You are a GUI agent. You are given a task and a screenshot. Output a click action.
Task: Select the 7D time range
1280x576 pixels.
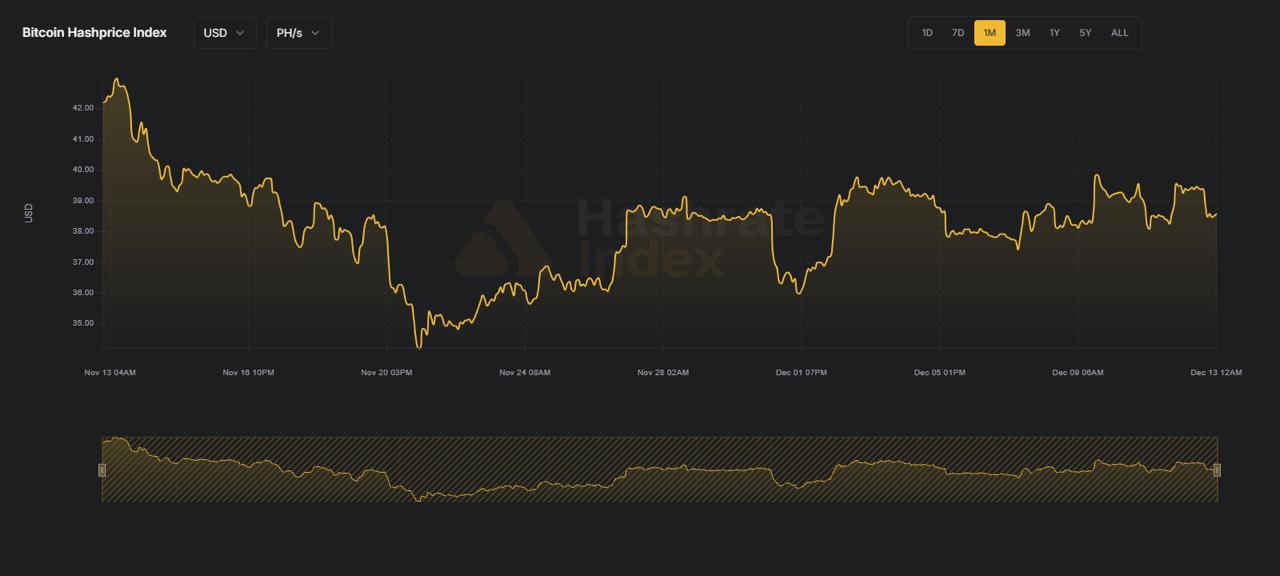pos(957,32)
